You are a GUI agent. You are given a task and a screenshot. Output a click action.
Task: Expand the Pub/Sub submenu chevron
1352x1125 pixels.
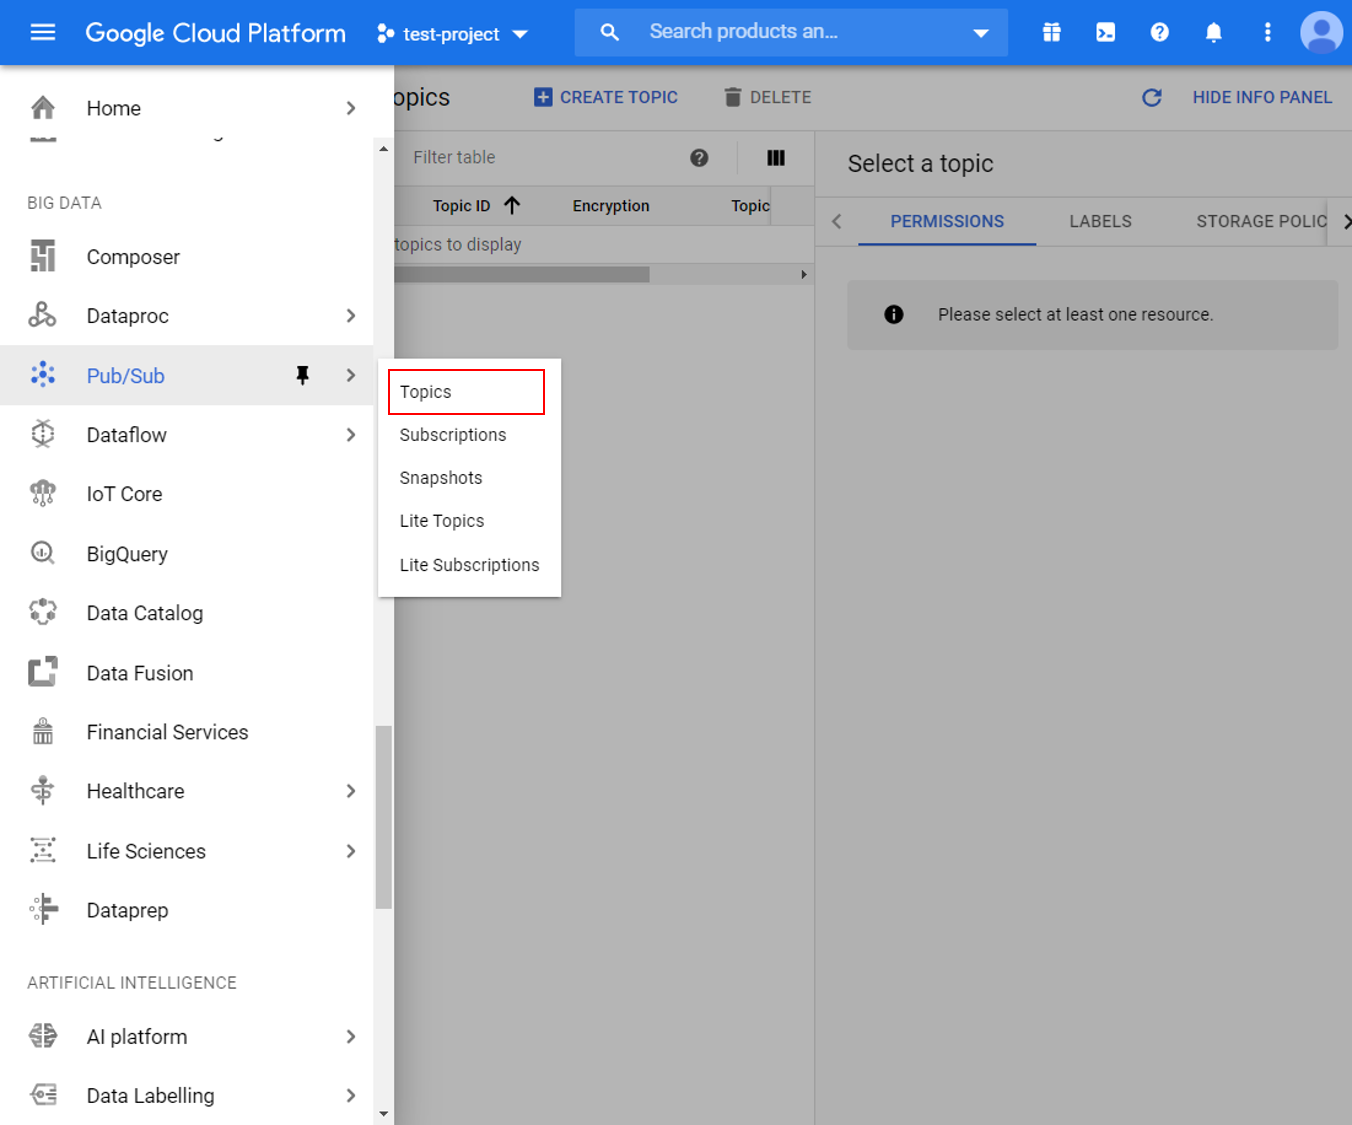(x=351, y=375)
